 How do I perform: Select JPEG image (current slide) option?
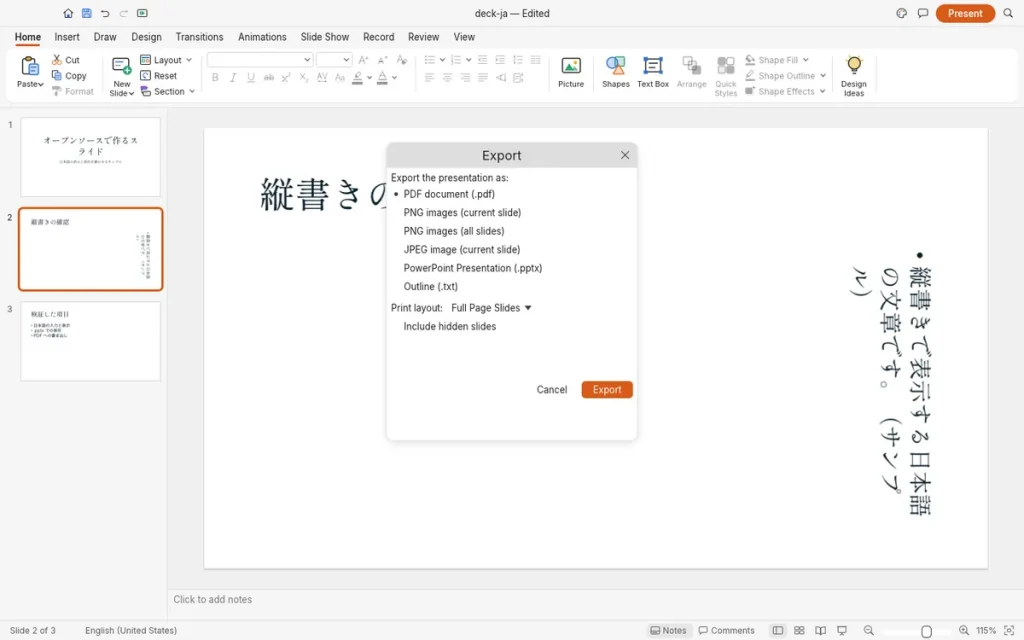pyautogui.click(x=462, y=249)
